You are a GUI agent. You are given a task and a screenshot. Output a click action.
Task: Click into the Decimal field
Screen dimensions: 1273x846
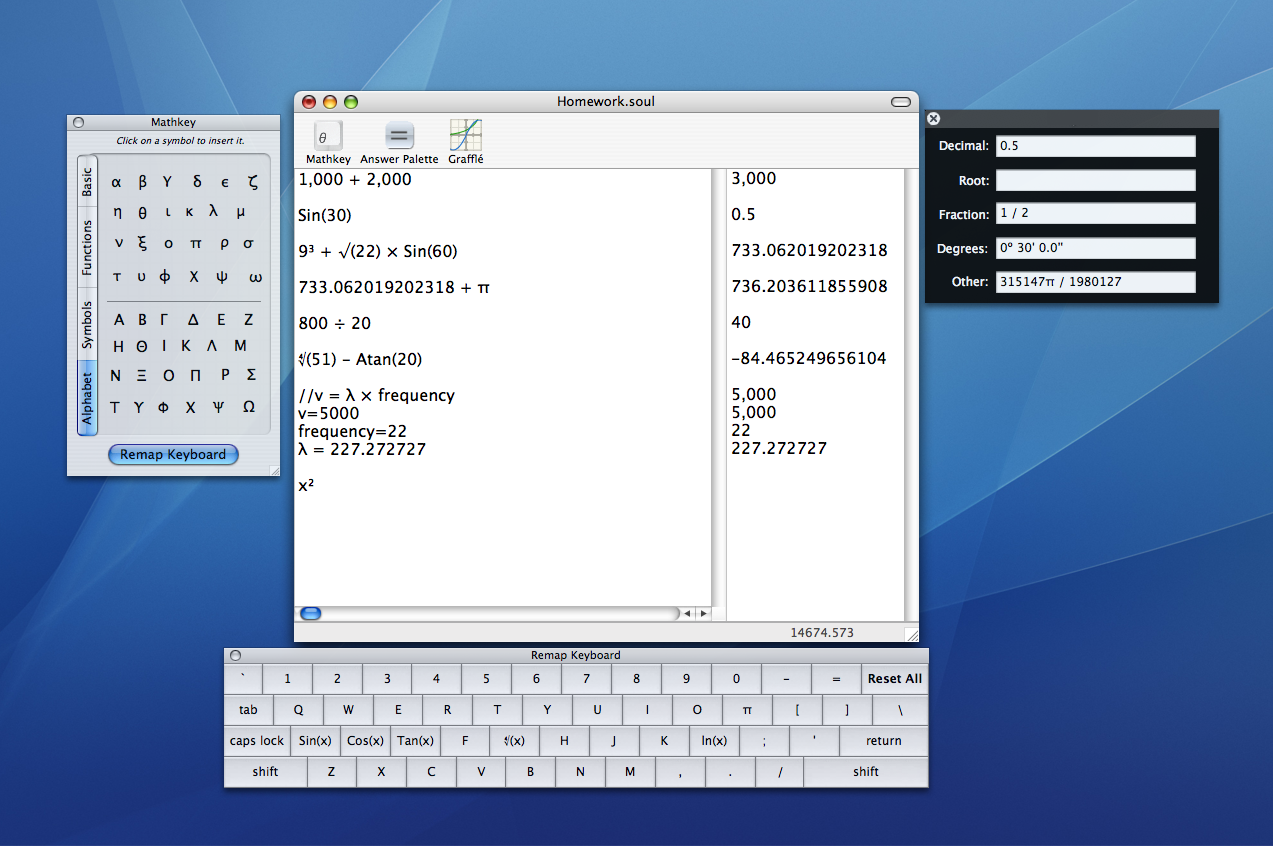click(1096, 146)
